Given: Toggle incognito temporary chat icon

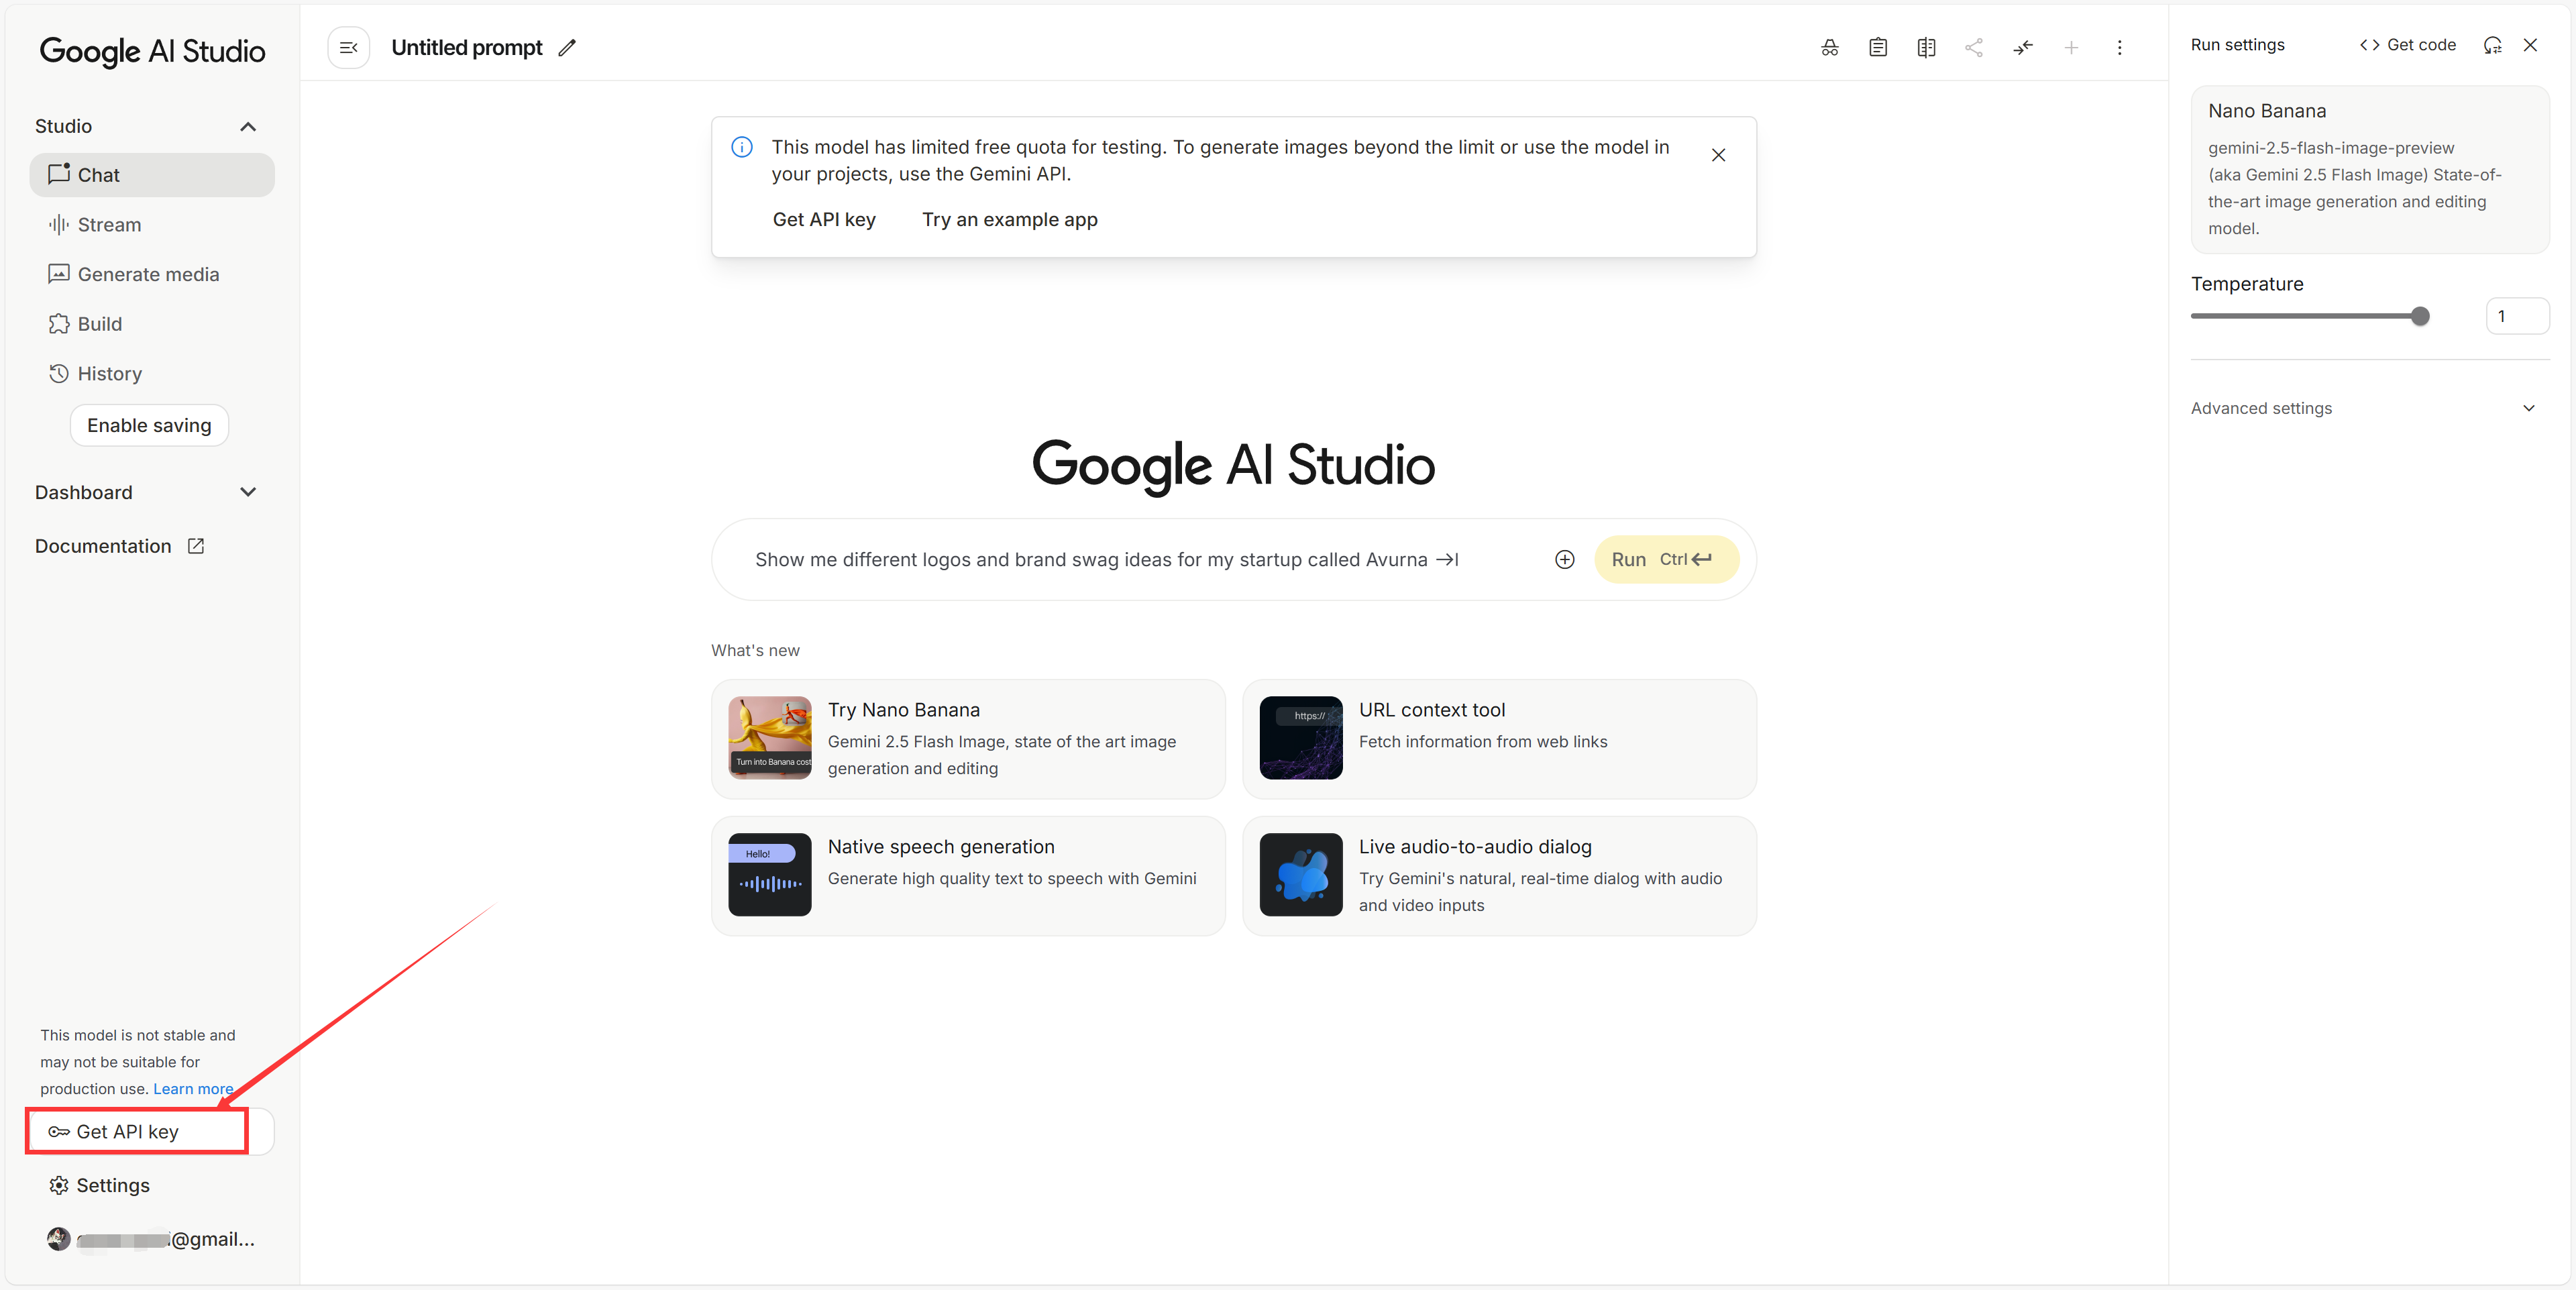Looking at the screenshot, I should (1829, 47).
